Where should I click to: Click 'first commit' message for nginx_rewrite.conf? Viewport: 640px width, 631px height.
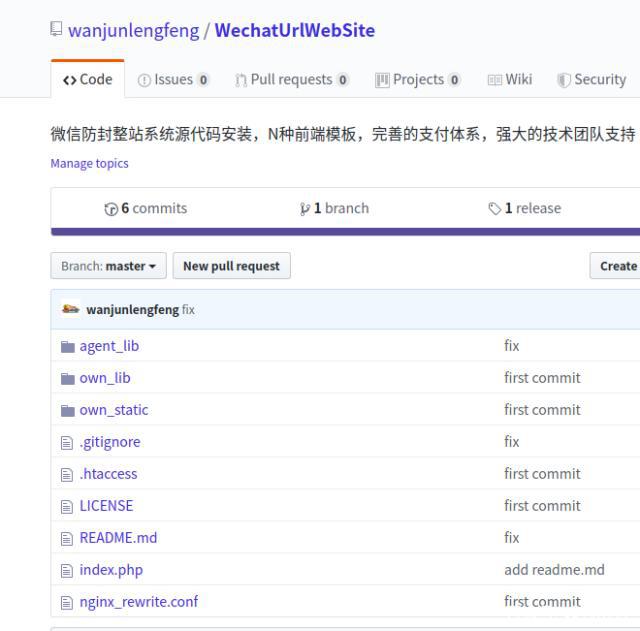(x=542, y=602)
